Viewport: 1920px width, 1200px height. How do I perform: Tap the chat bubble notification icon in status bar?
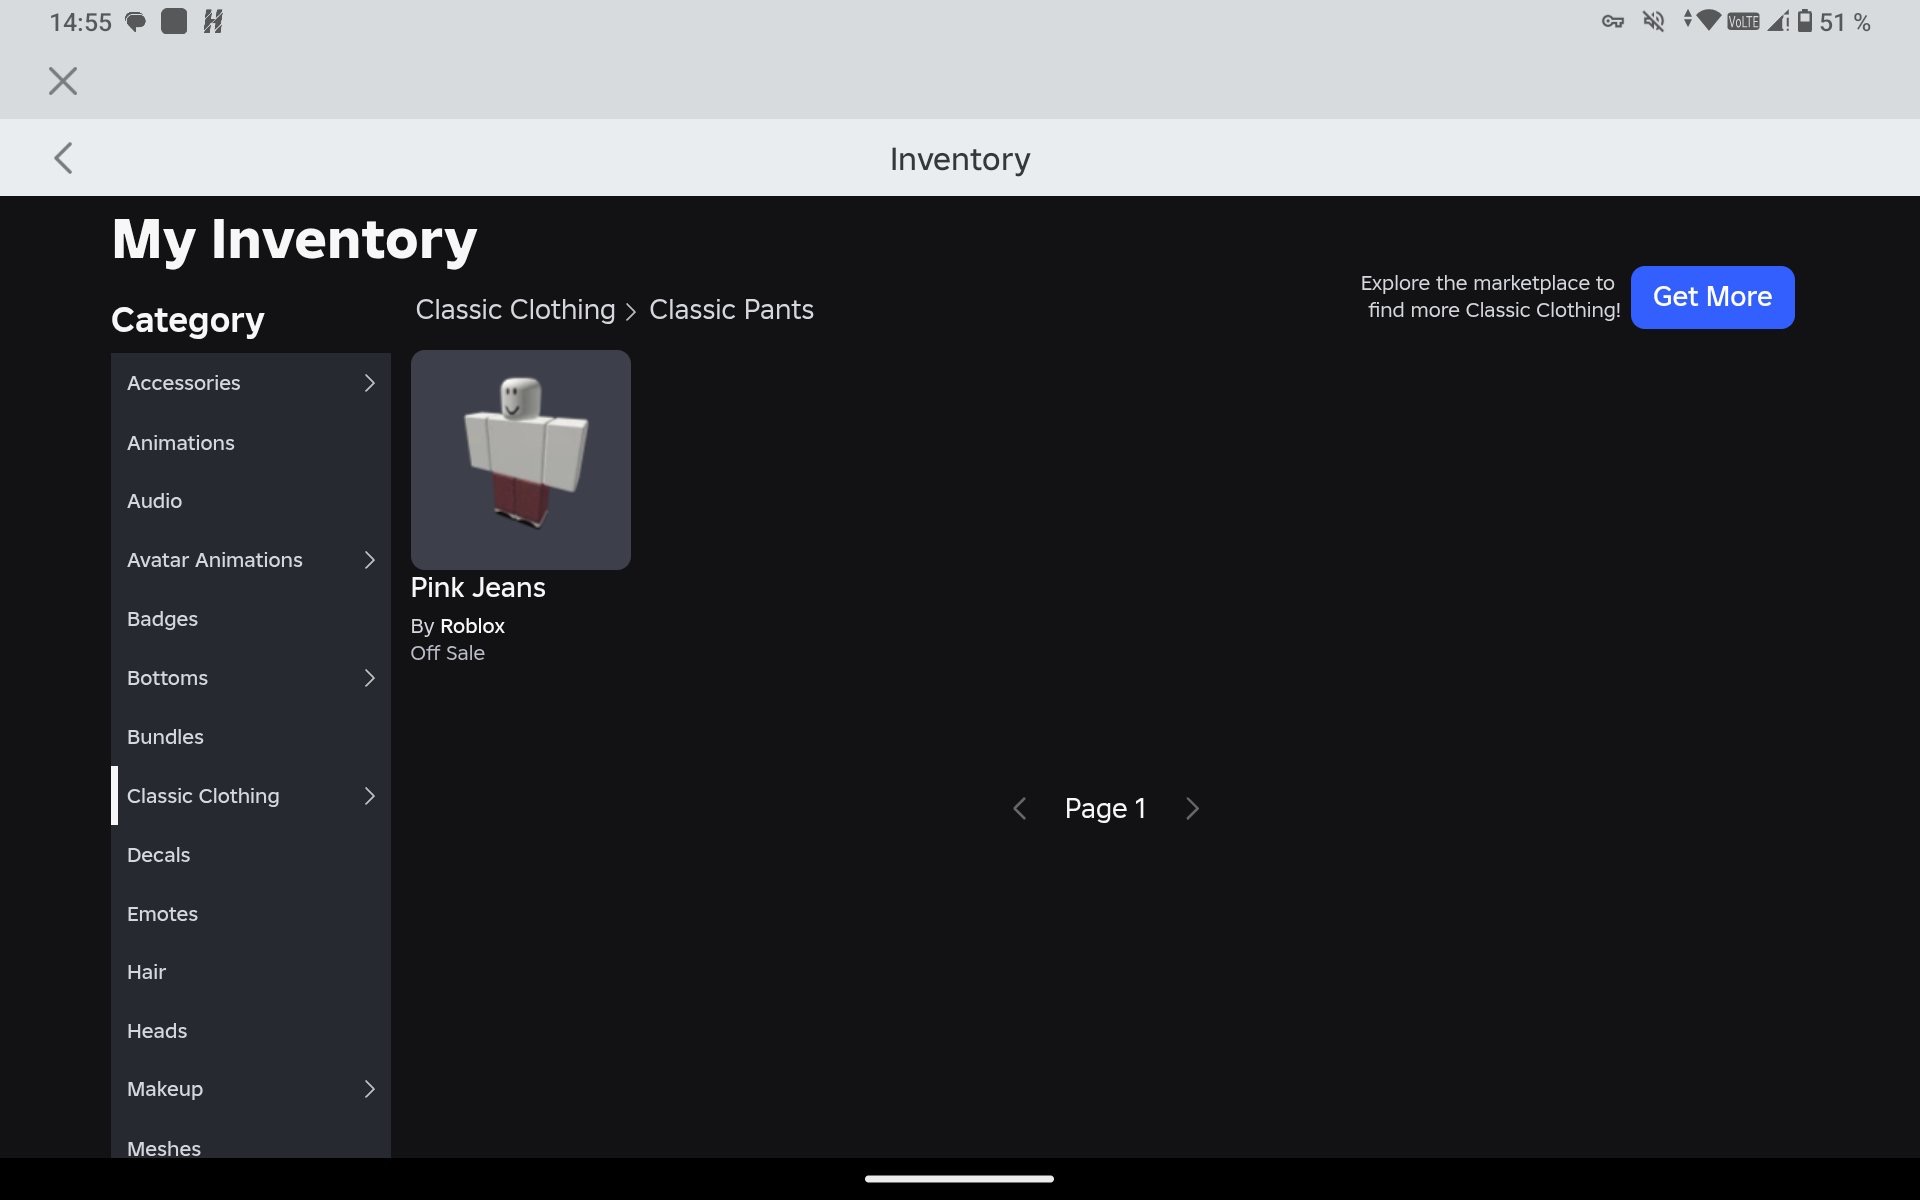click(x=135, y=22)
